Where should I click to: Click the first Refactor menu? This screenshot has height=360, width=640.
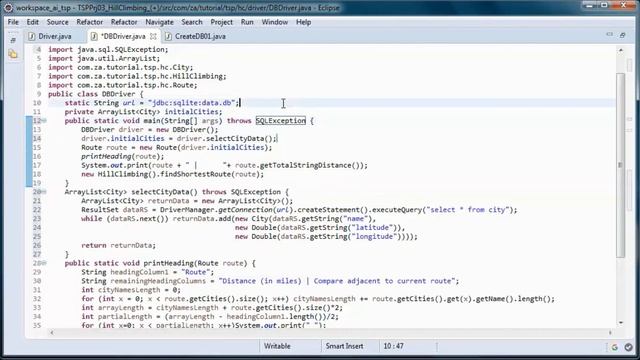[89, 22]
